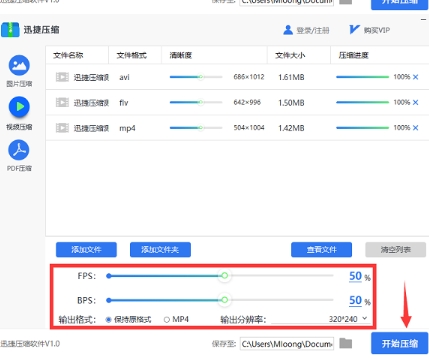The height and width of the screenshot is (360, 429).
Task: Click the 压缩进度 column header
Action: 353,55
